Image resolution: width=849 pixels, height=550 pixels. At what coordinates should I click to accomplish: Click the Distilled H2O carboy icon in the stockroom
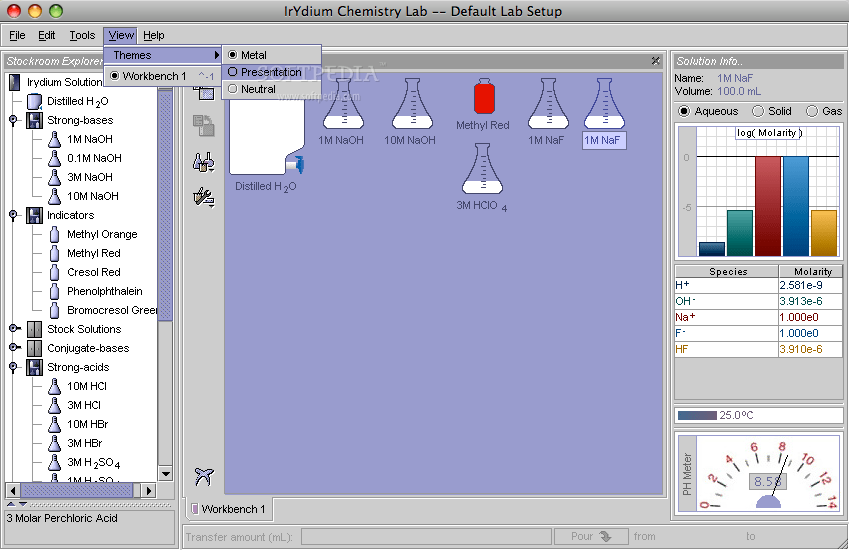[35, 101]
